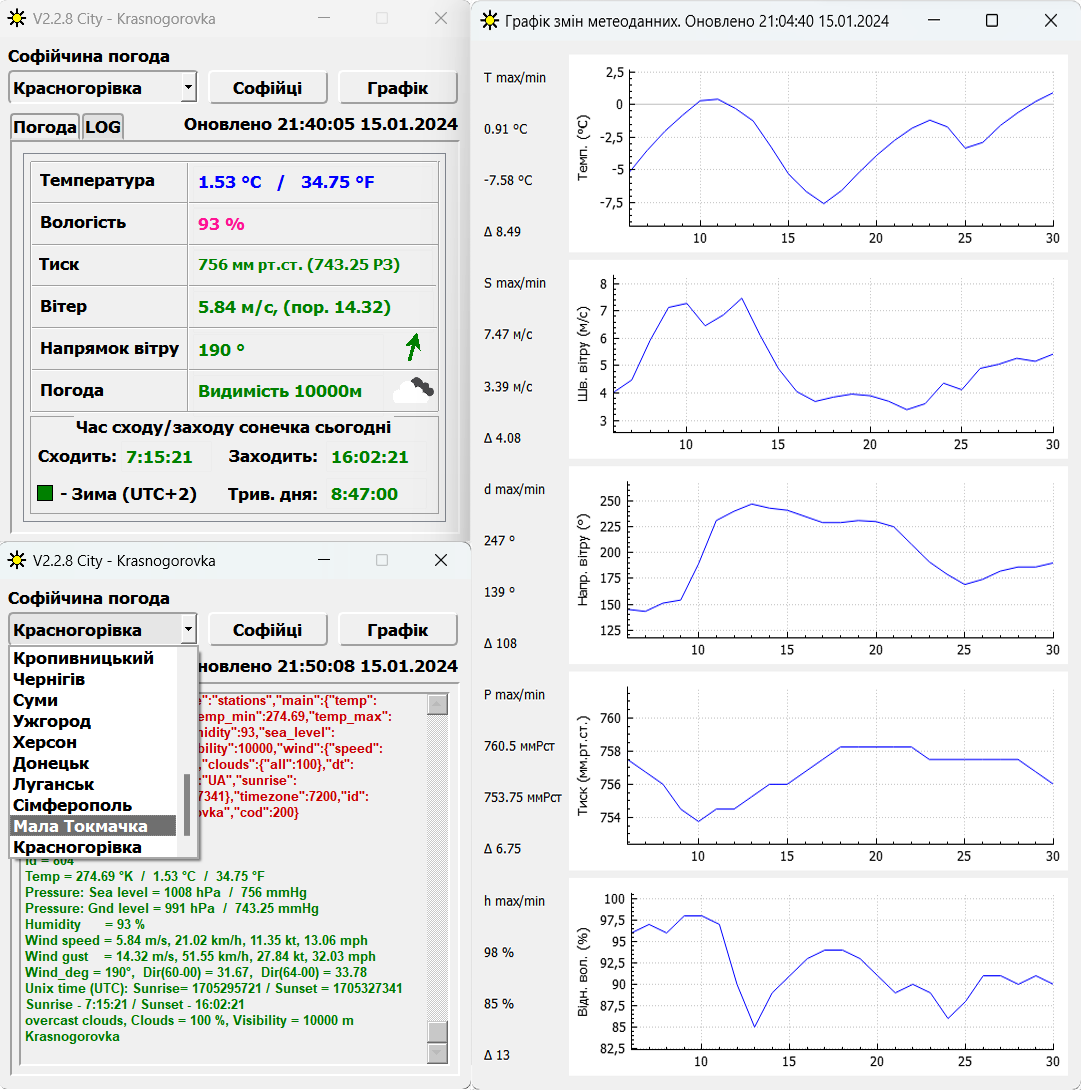Click the log scrollbar down arrow
The height and width of the screenshot is (1090, 1081).
click(x=437, y=1053)
